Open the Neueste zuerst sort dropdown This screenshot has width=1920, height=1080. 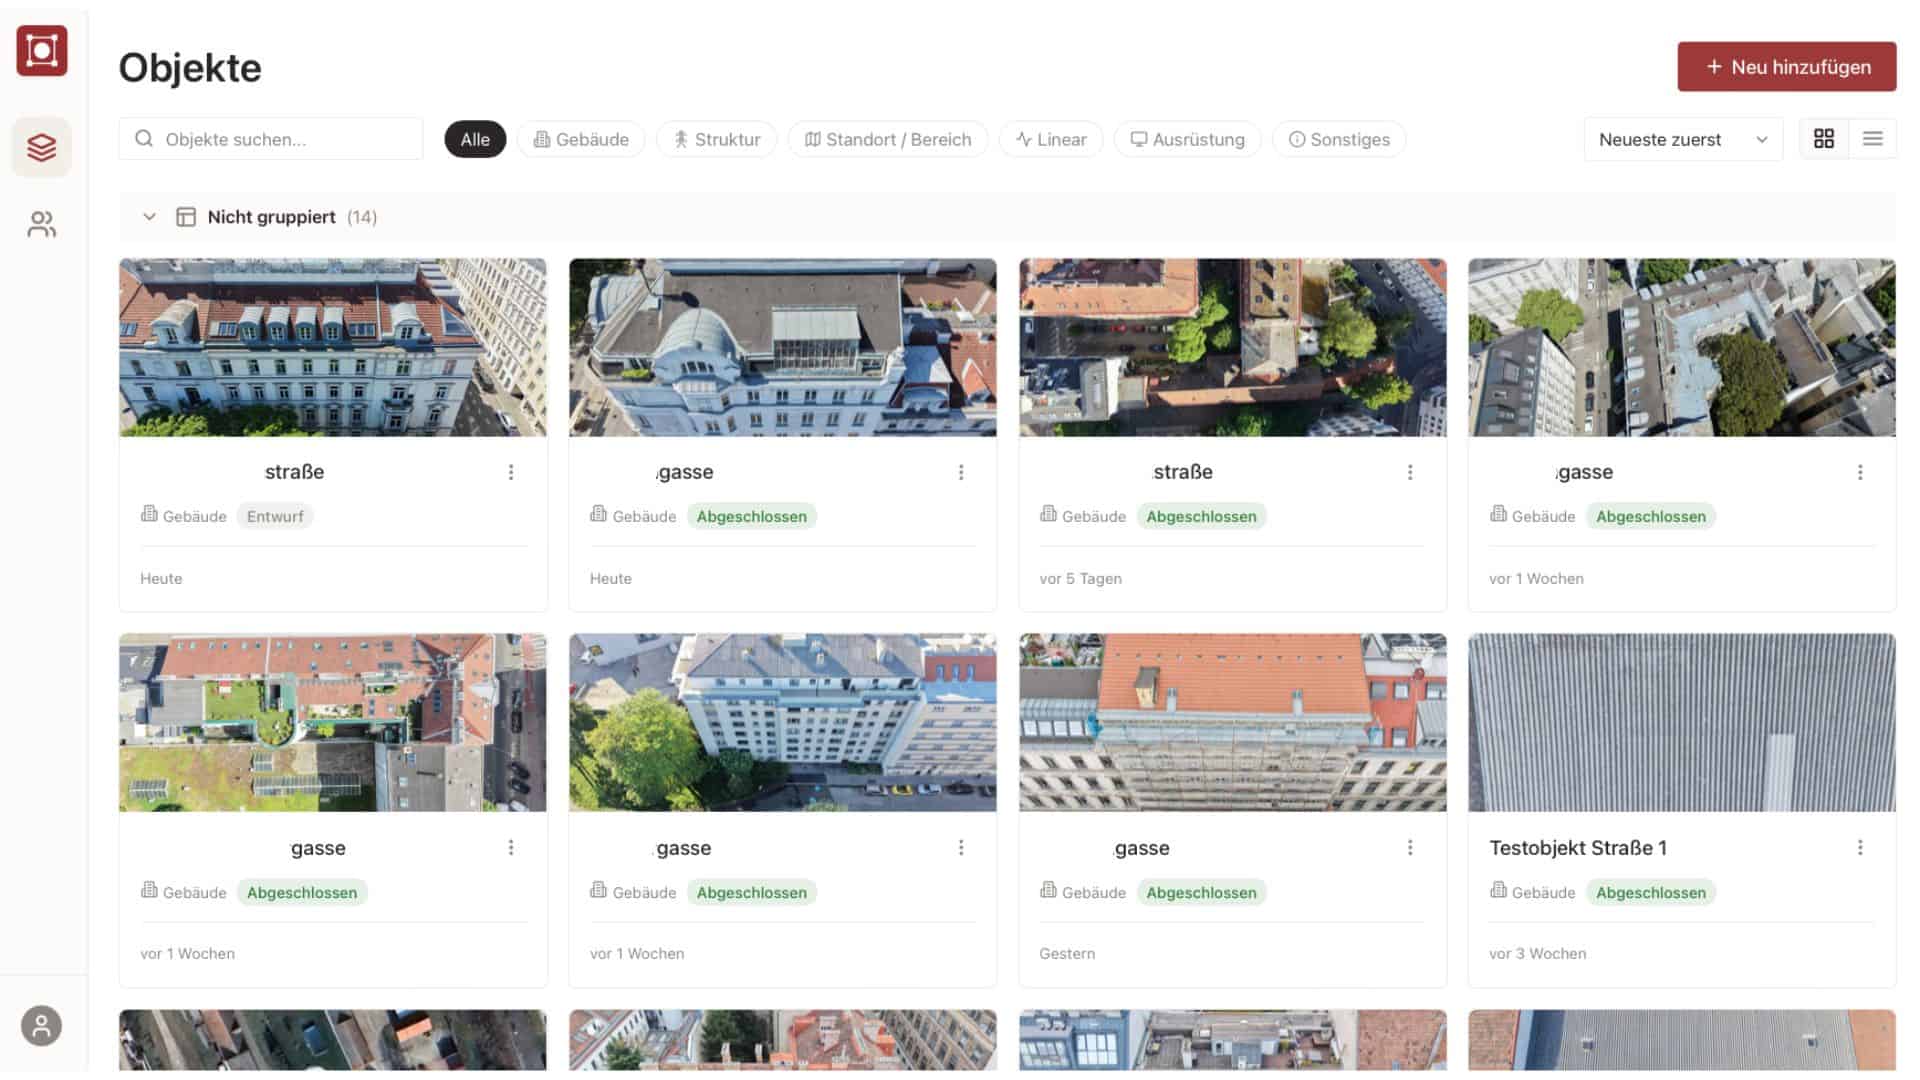click(1683, 139)
